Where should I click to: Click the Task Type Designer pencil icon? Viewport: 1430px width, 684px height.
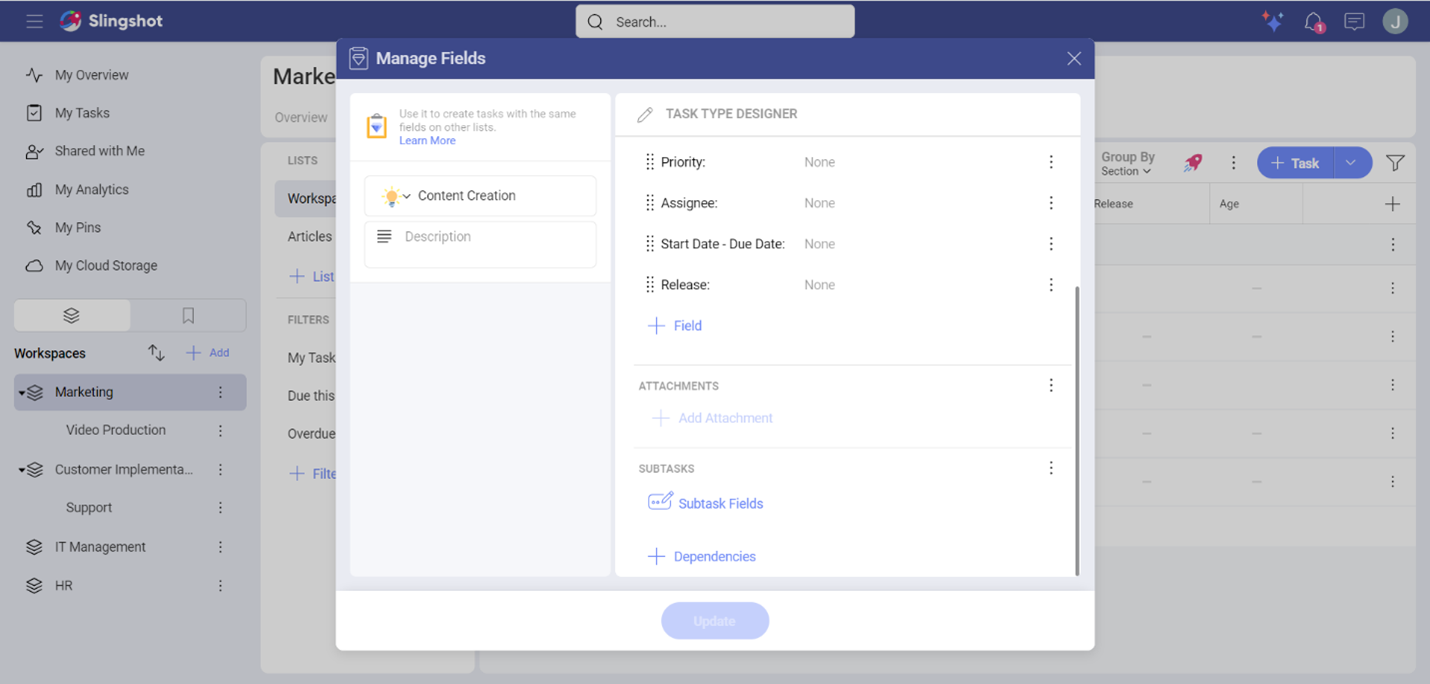pyautogui.click(x=645, y=114)
